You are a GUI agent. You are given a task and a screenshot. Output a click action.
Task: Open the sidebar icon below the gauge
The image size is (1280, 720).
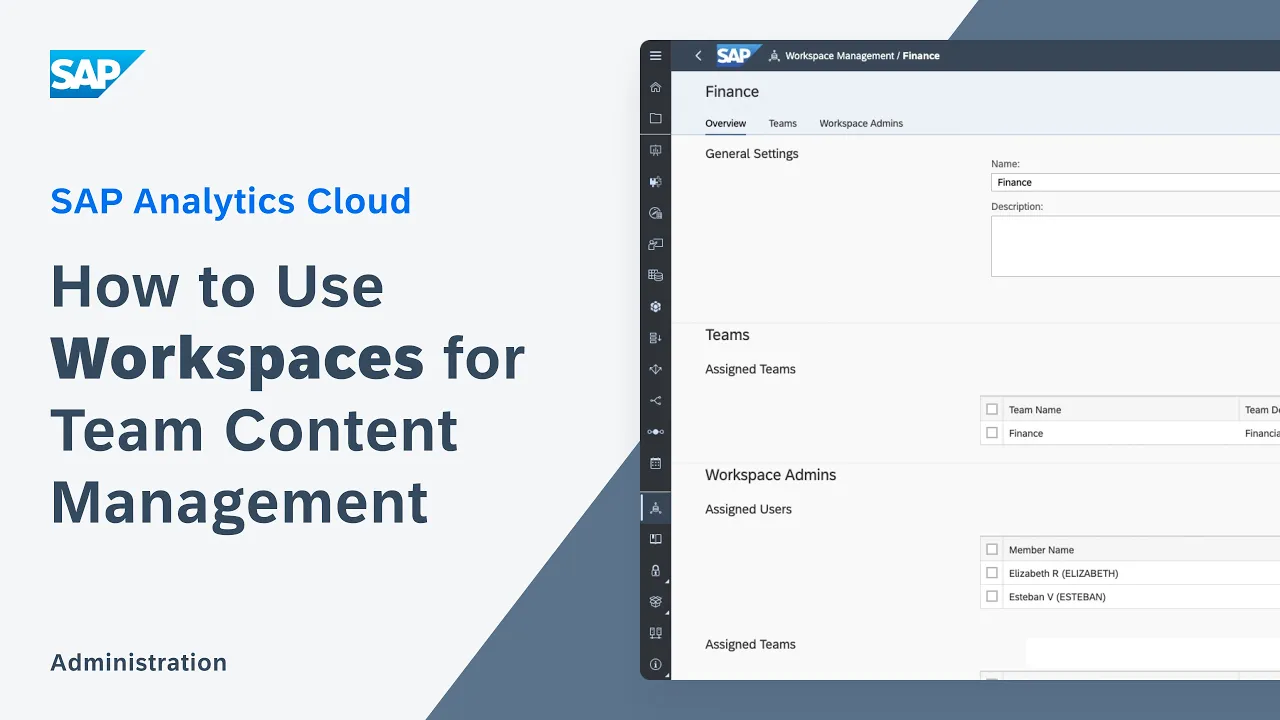656,244
